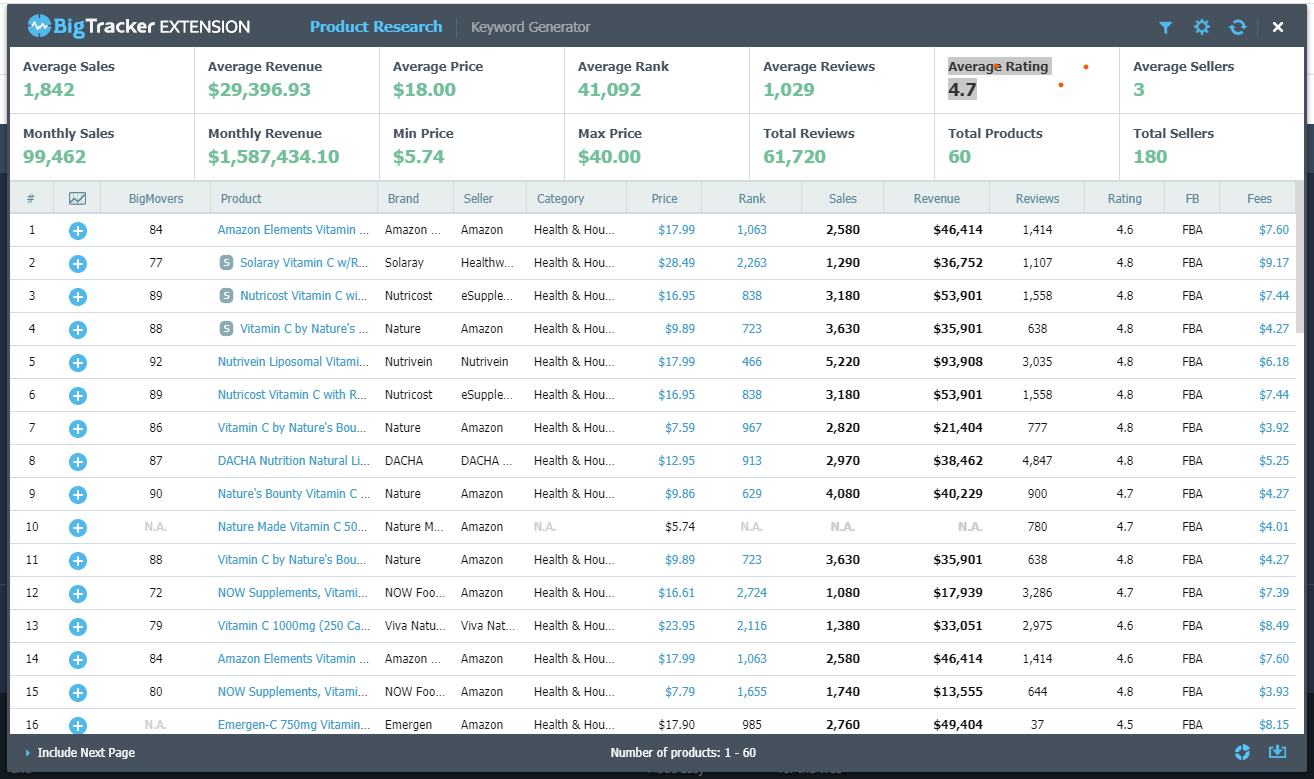Click the Monthly Revenue $1,587,434.10 stat
This screenshot has width=1314, height=779.
pyautogui.click(x=286, y=146)
